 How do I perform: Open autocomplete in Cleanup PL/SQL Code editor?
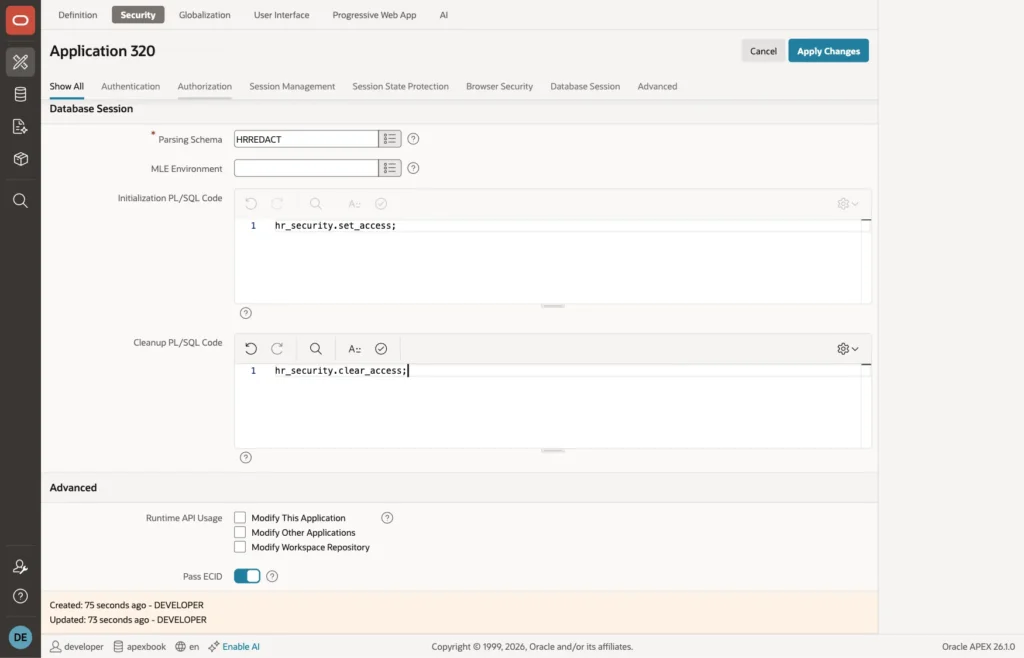pyautogui.click(x=355, y=349)
